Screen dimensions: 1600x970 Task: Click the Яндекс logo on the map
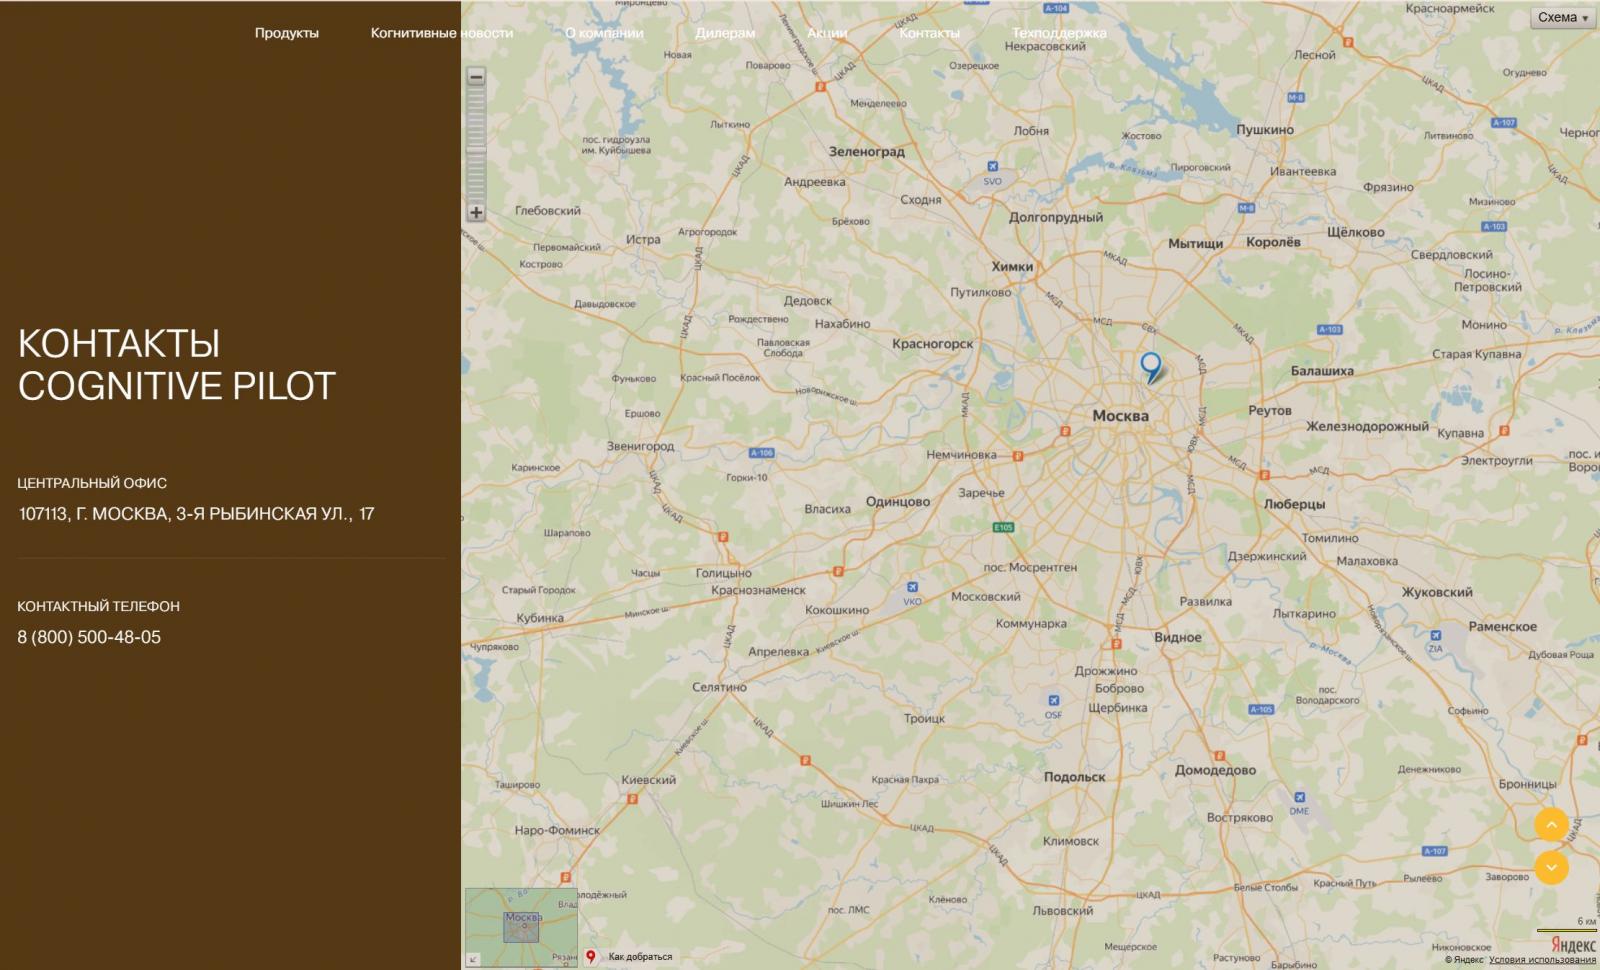[1573, 945]
